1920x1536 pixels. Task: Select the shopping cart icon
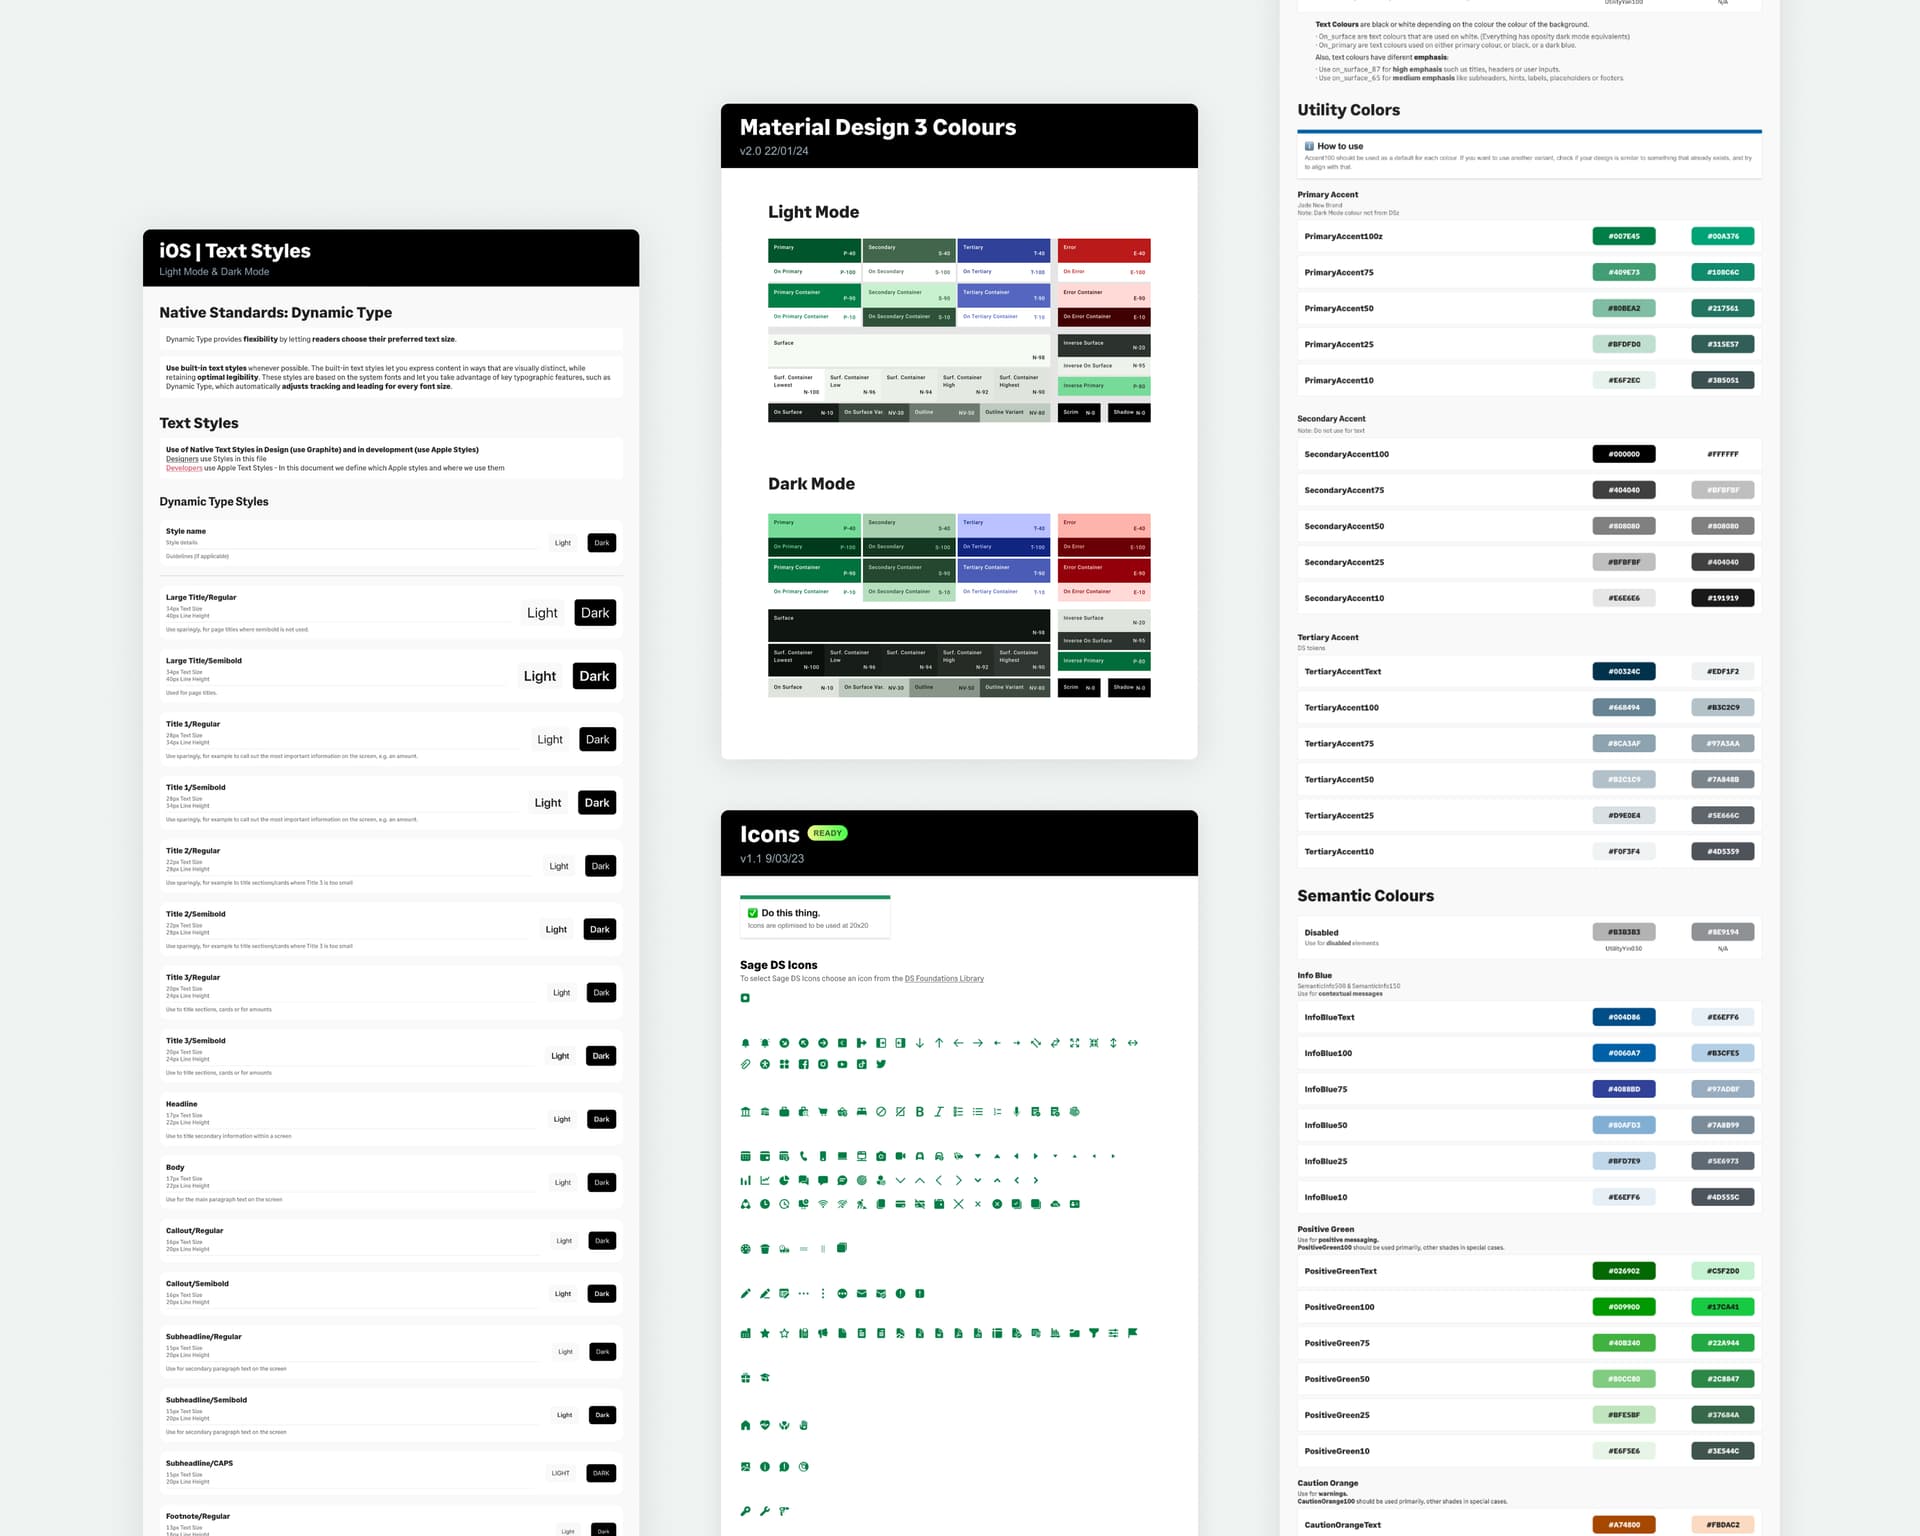(823, 1112)
